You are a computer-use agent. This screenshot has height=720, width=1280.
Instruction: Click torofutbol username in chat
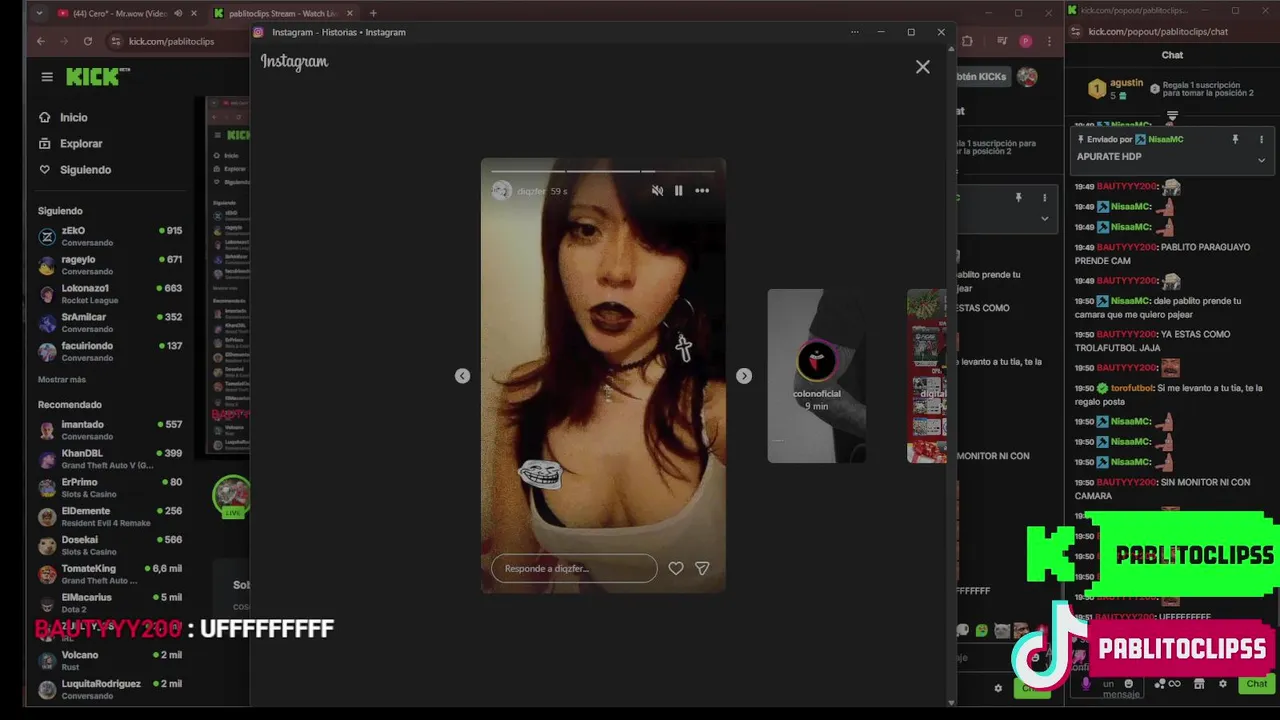point(1132,388)
